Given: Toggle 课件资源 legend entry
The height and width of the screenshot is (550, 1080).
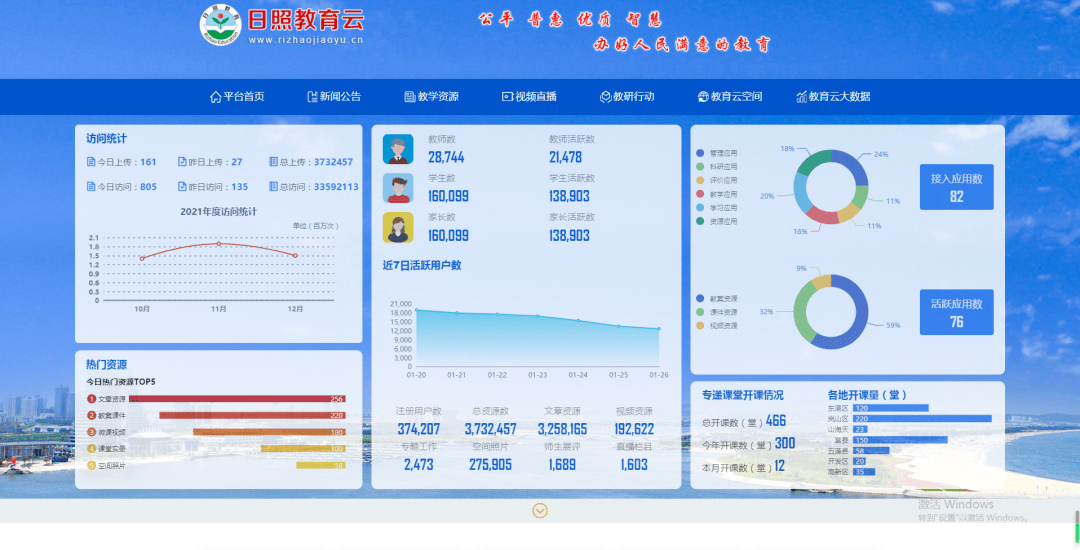Looking at the screenshot, I should pyautogui.click(x=717, y=313).
